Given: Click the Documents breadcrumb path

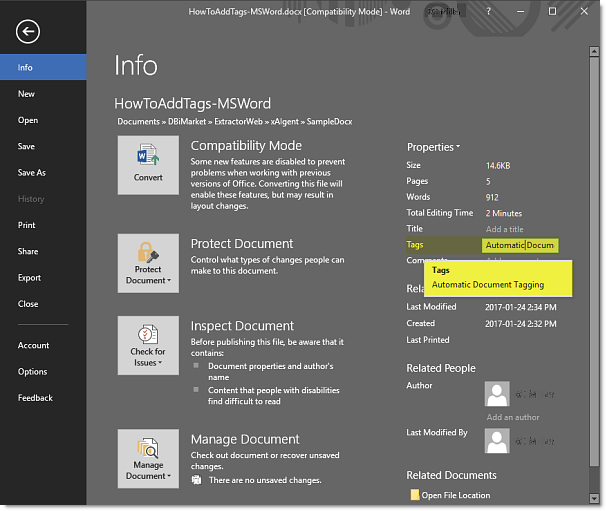Looking at the screenshot, I should pos(138,122).
